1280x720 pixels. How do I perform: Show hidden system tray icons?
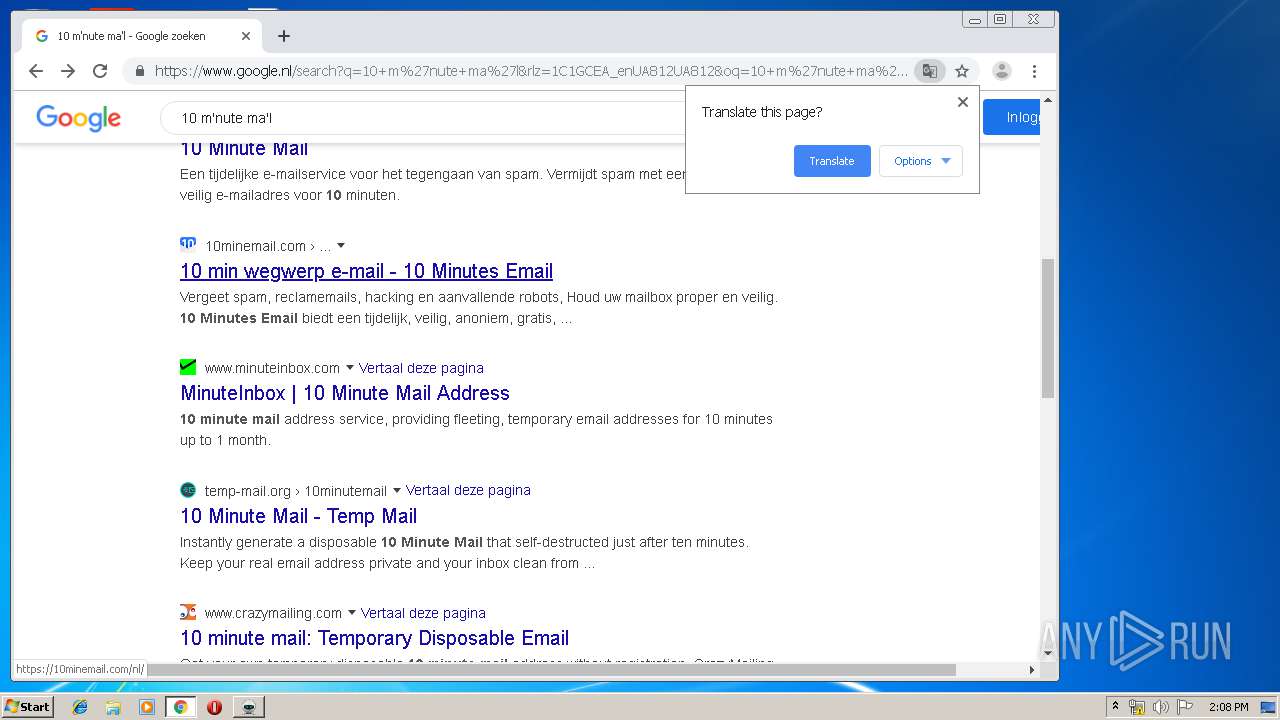click(x=1115, y=707)
